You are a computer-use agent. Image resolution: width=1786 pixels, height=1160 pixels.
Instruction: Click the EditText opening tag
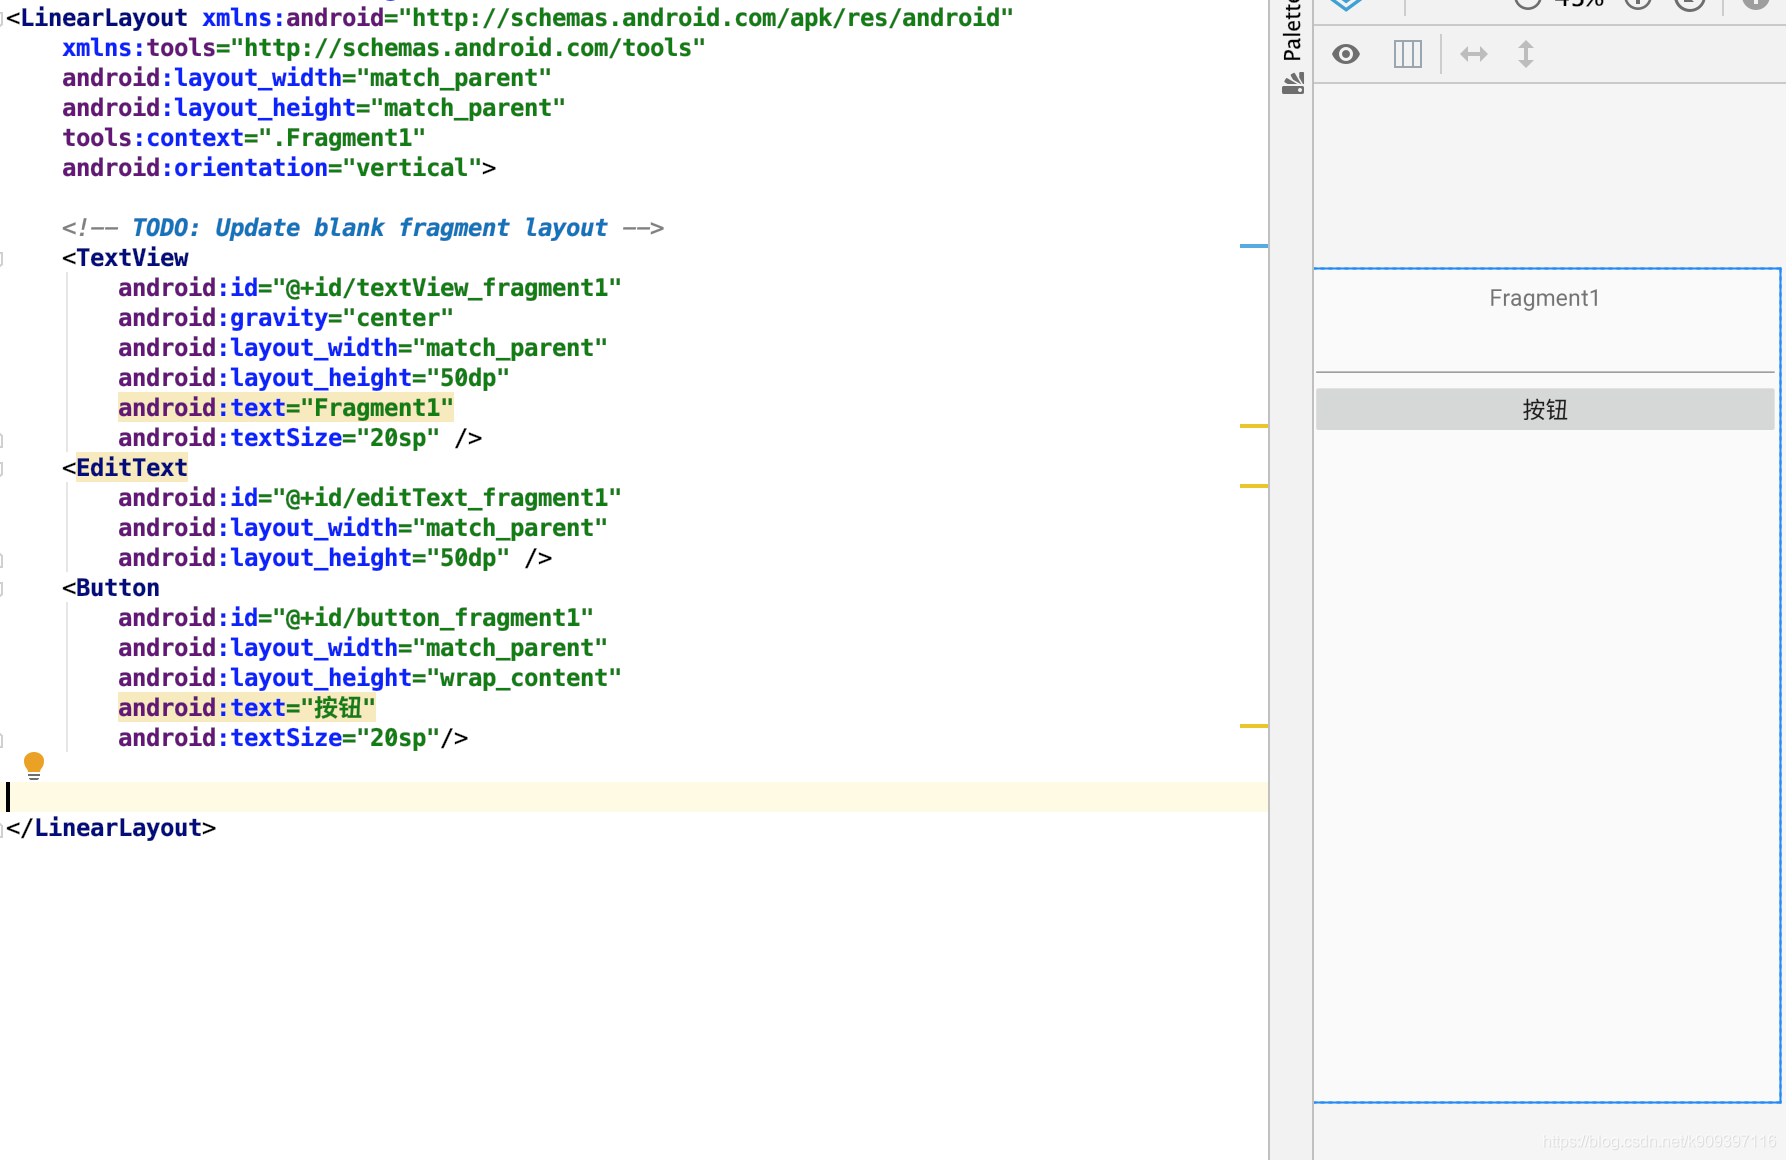125,468
